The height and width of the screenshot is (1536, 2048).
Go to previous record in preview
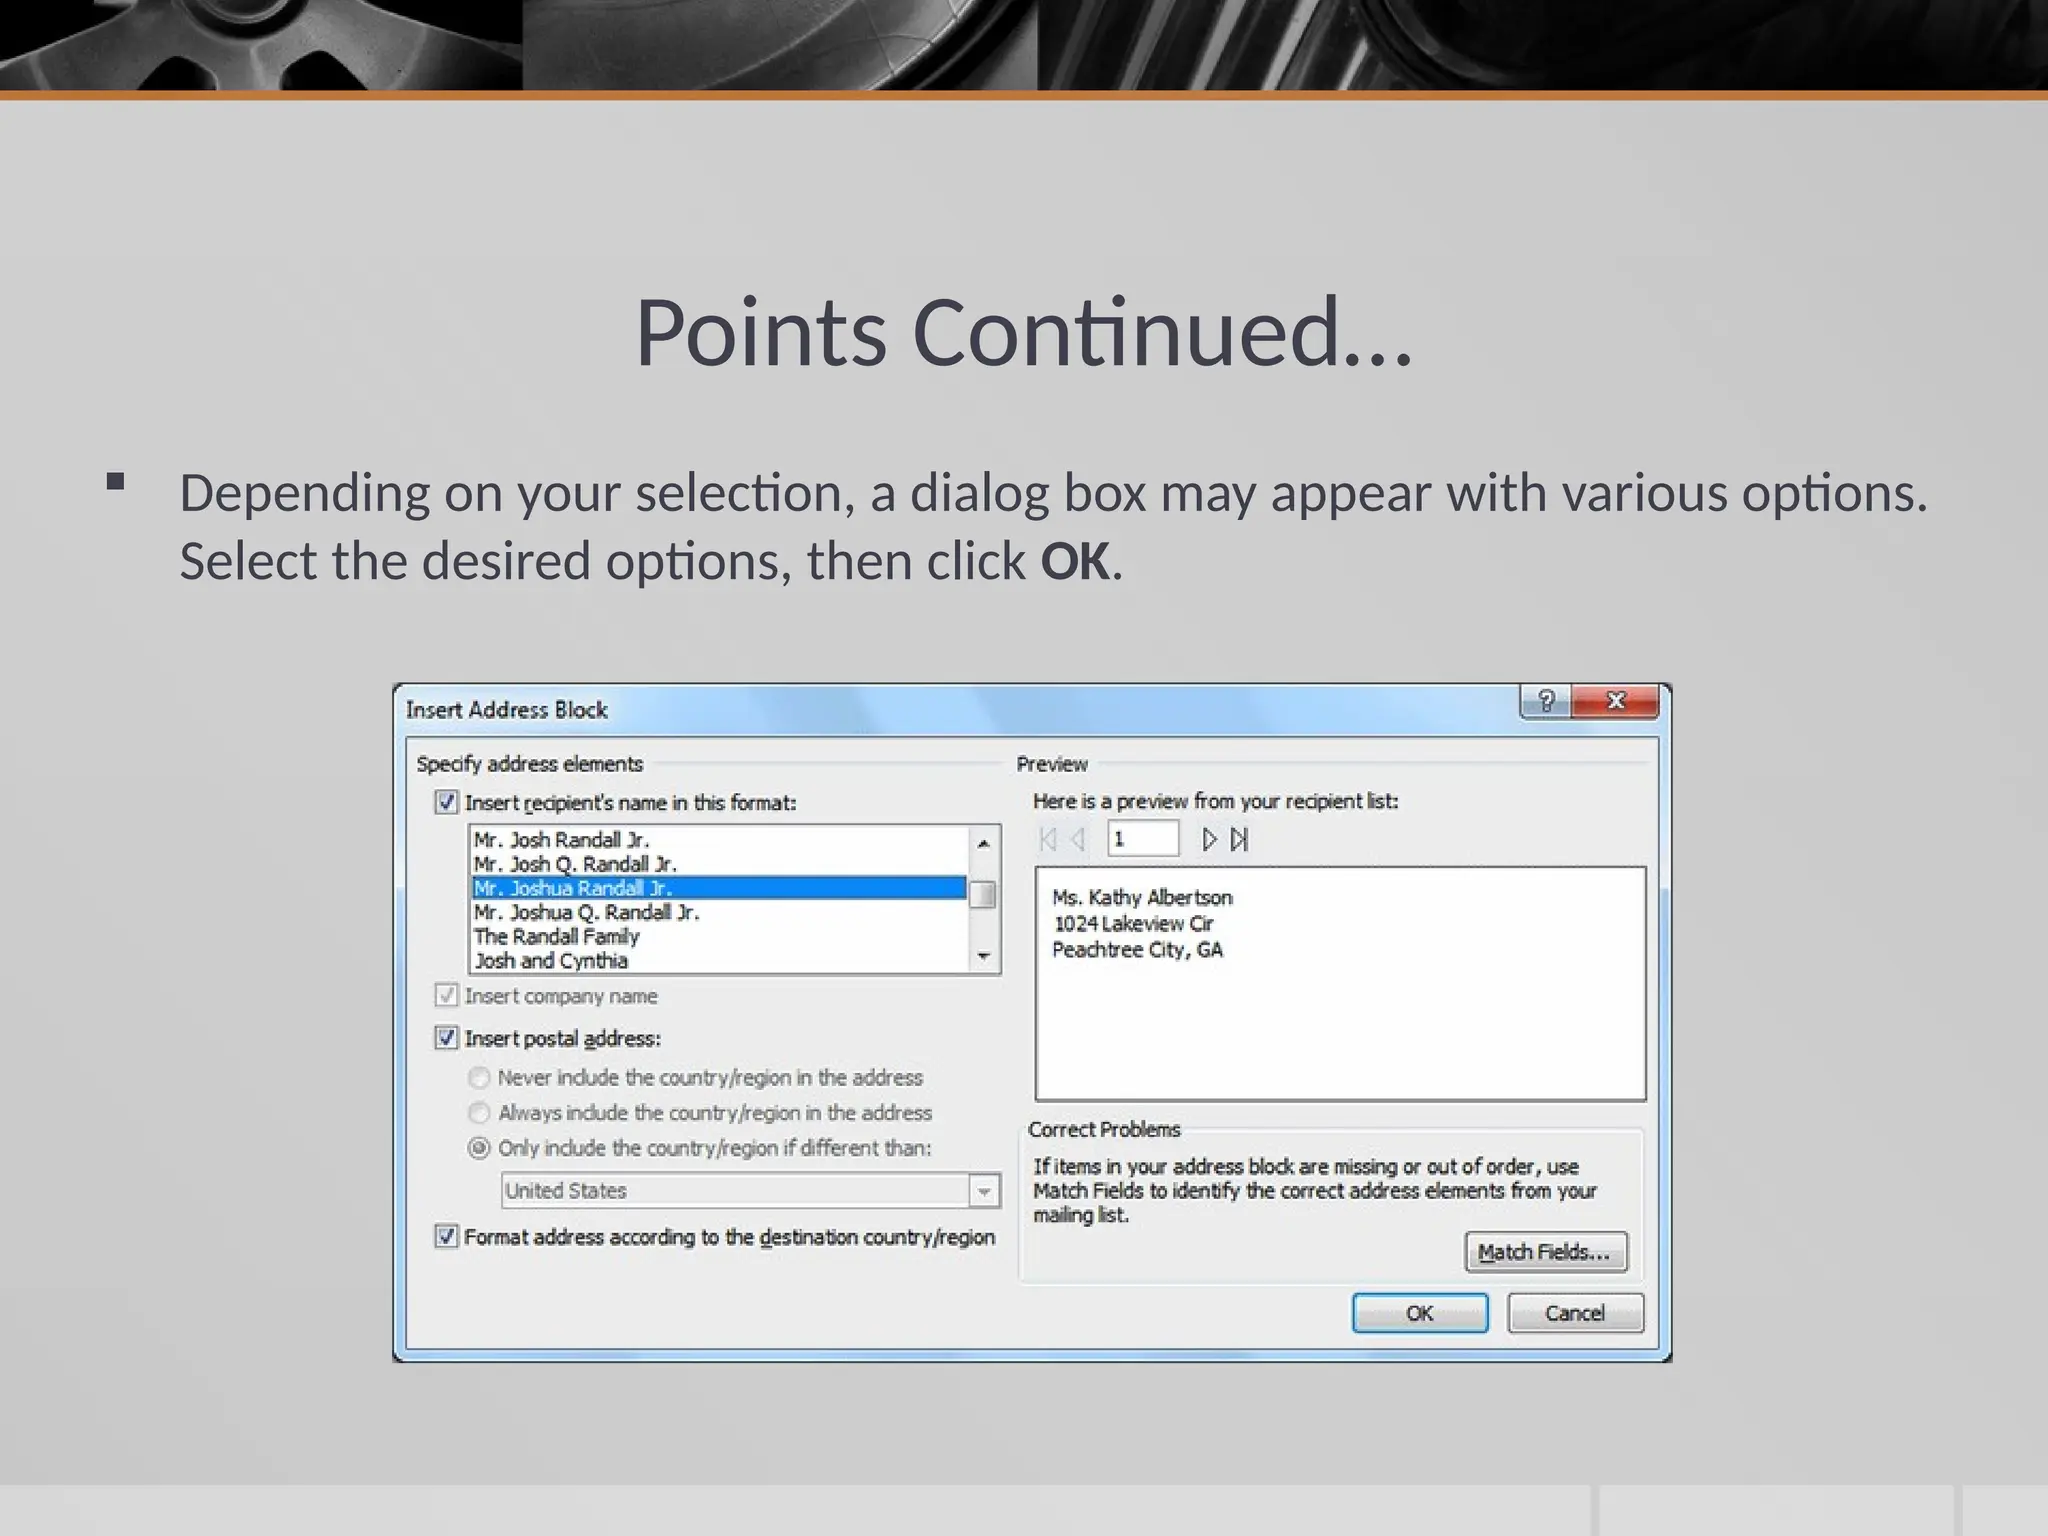click(1078, 839)
